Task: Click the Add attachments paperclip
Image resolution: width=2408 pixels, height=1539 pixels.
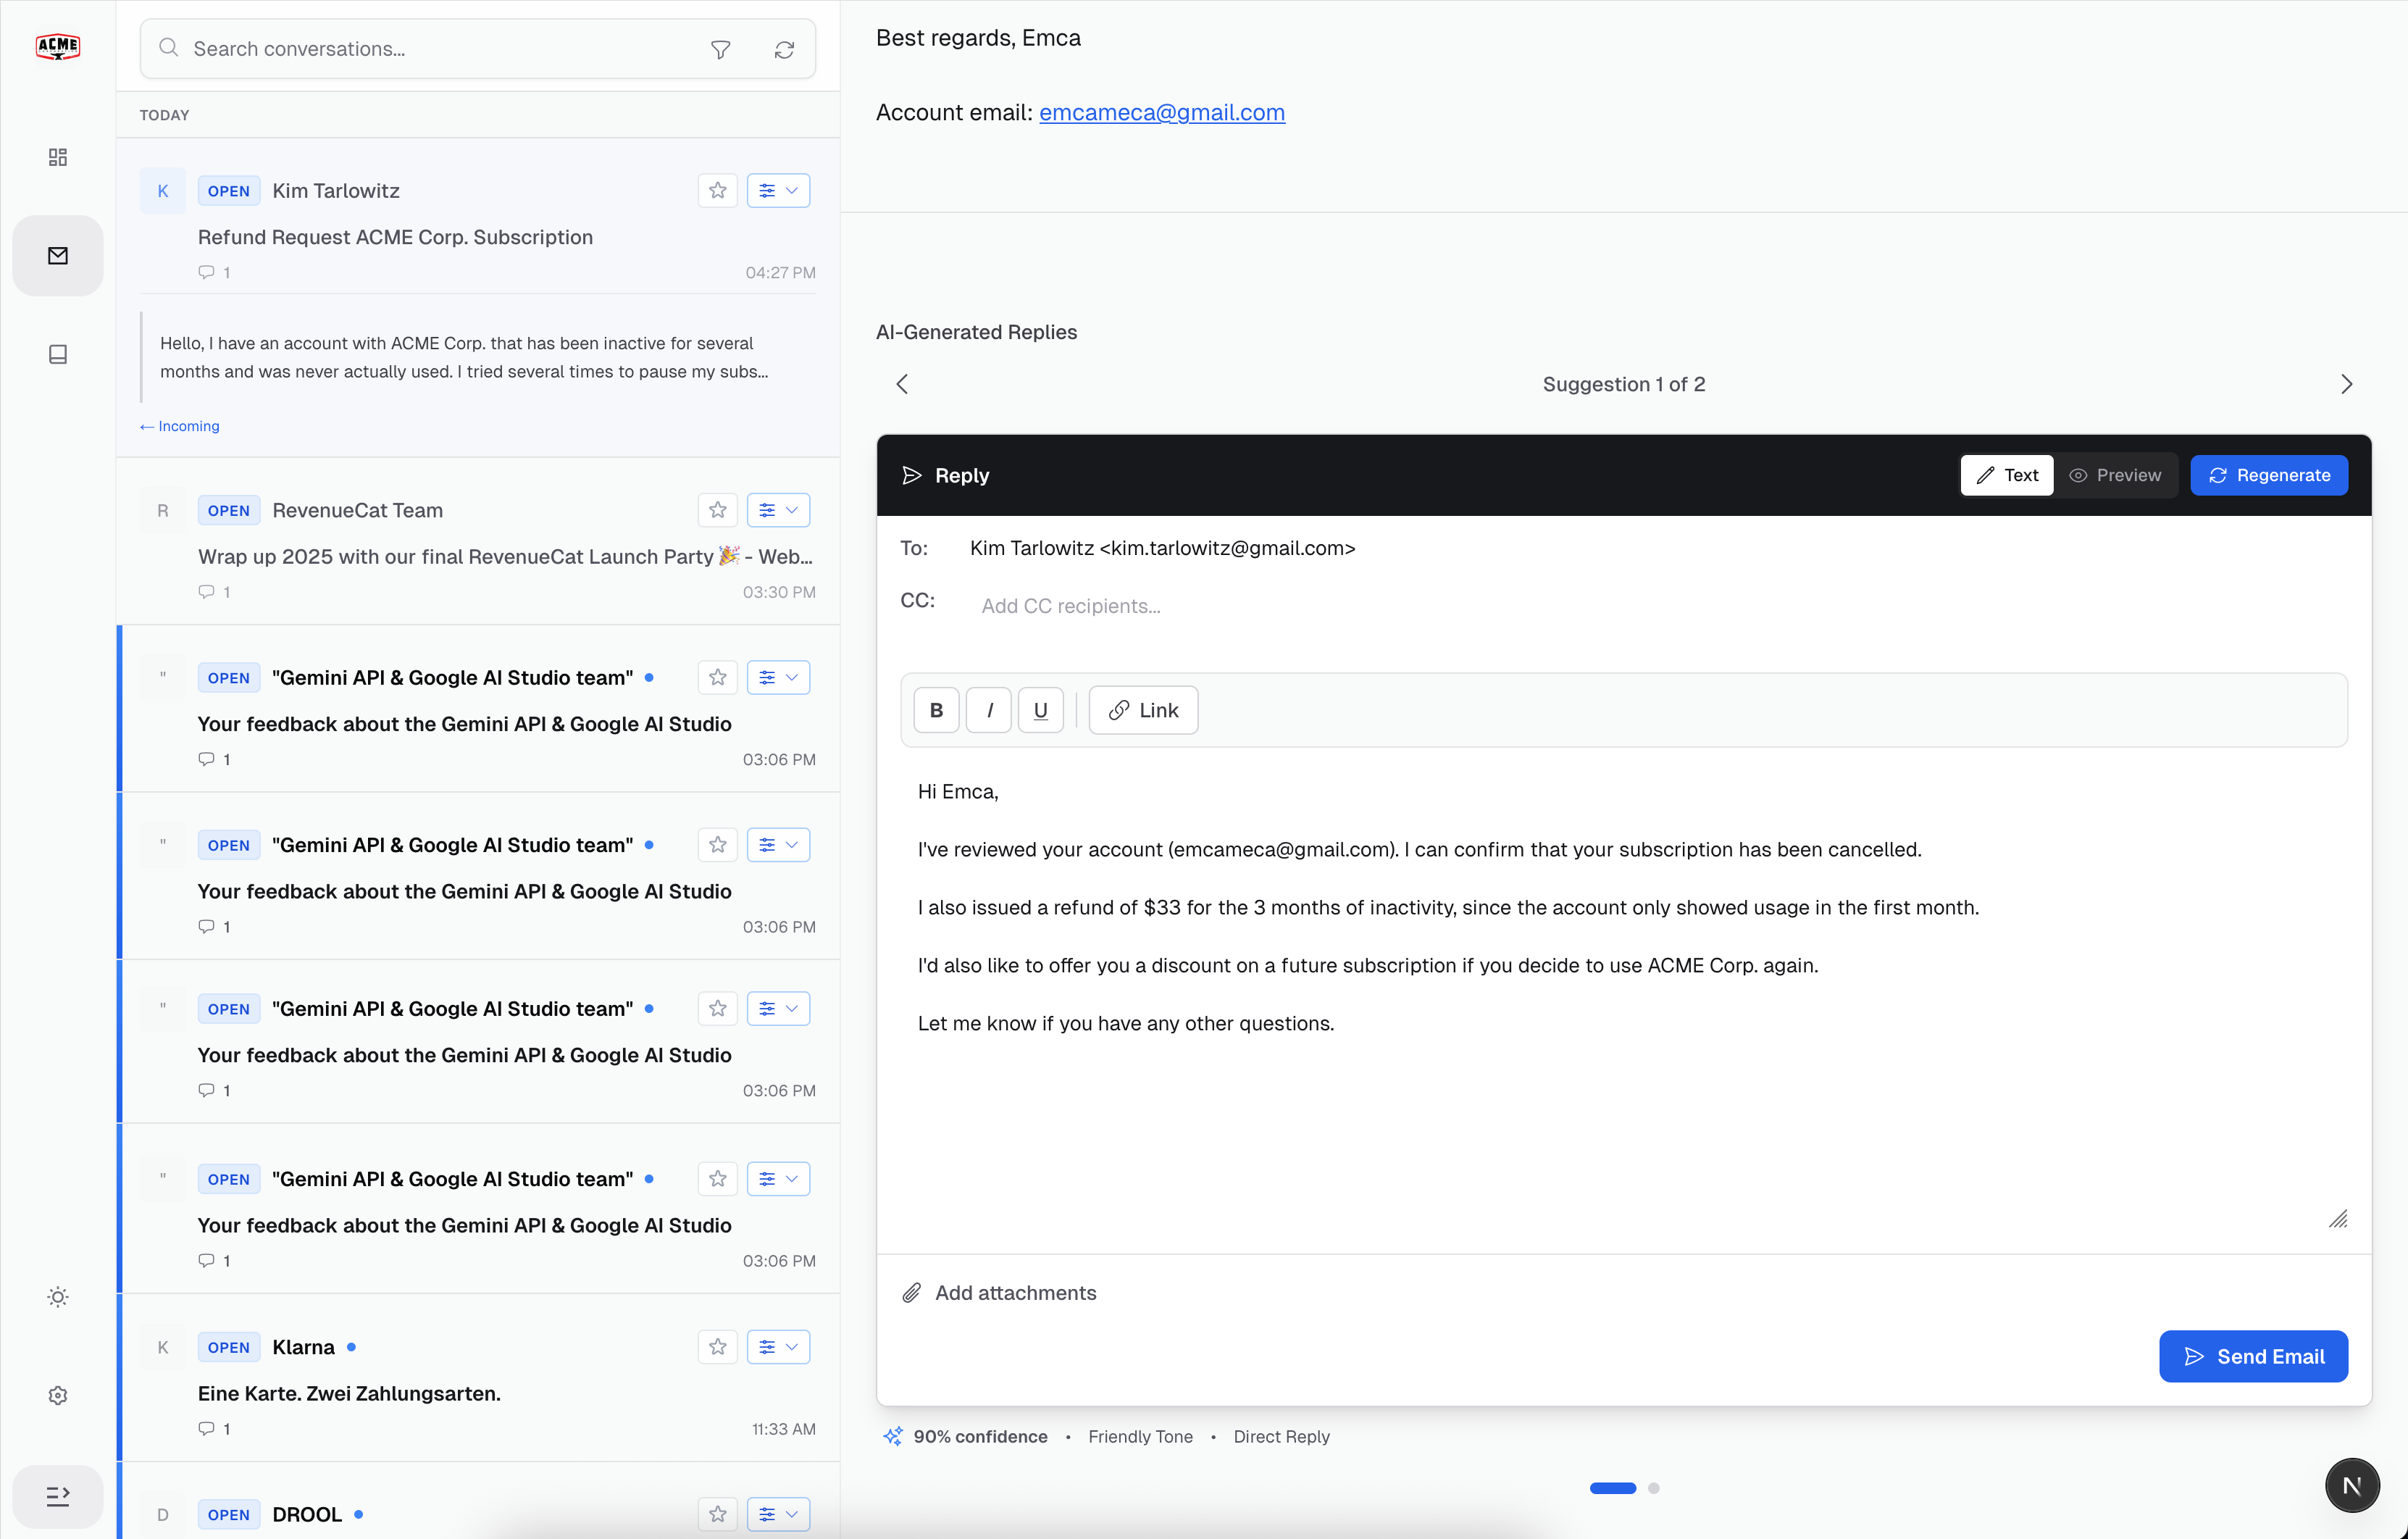Action: click(911, 1292)
